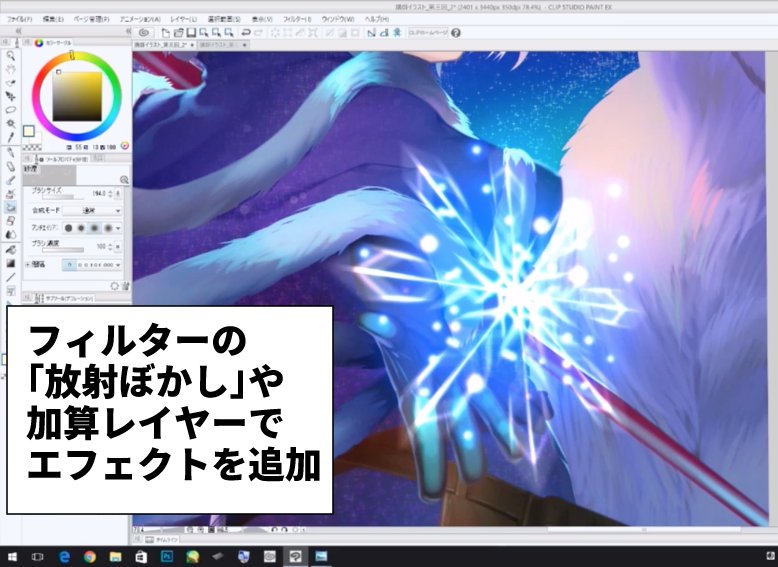Select the transparent color checker swatch
The width and height of the screenshot is (778, 567).
click(x=32, y=148)
